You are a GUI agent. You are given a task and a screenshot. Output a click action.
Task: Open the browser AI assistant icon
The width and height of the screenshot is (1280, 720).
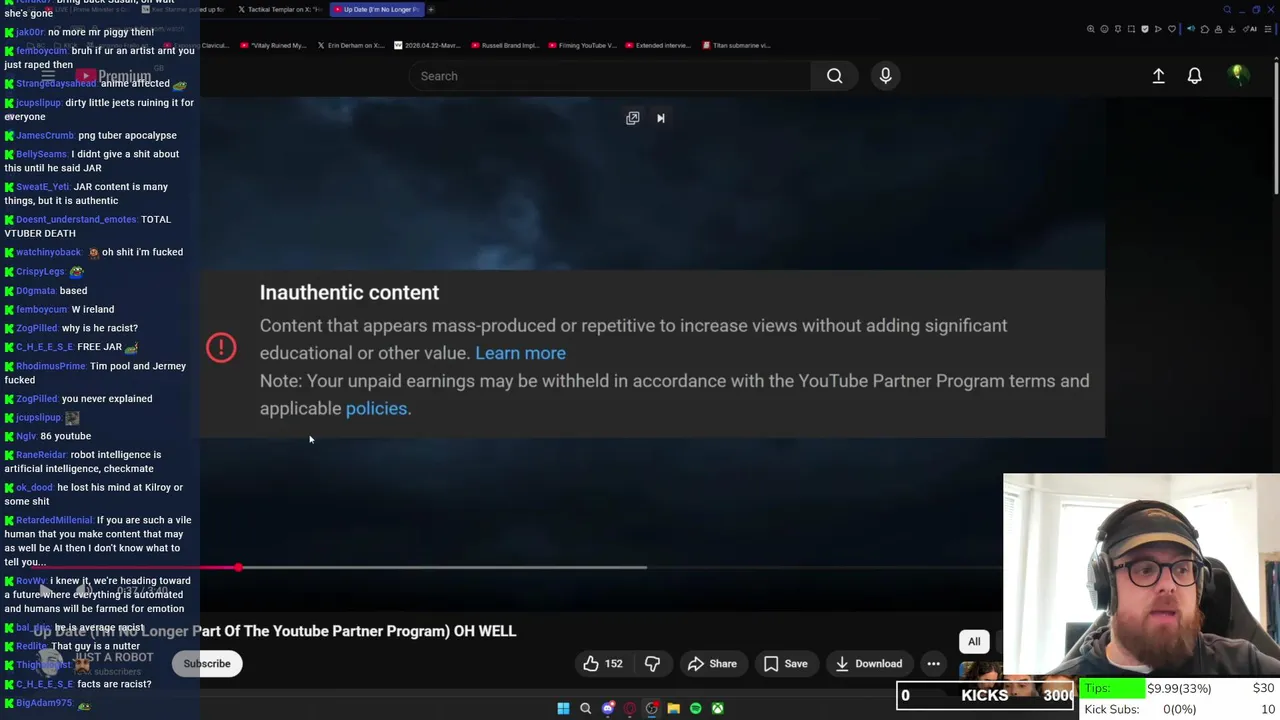[x=1250, y=29]
